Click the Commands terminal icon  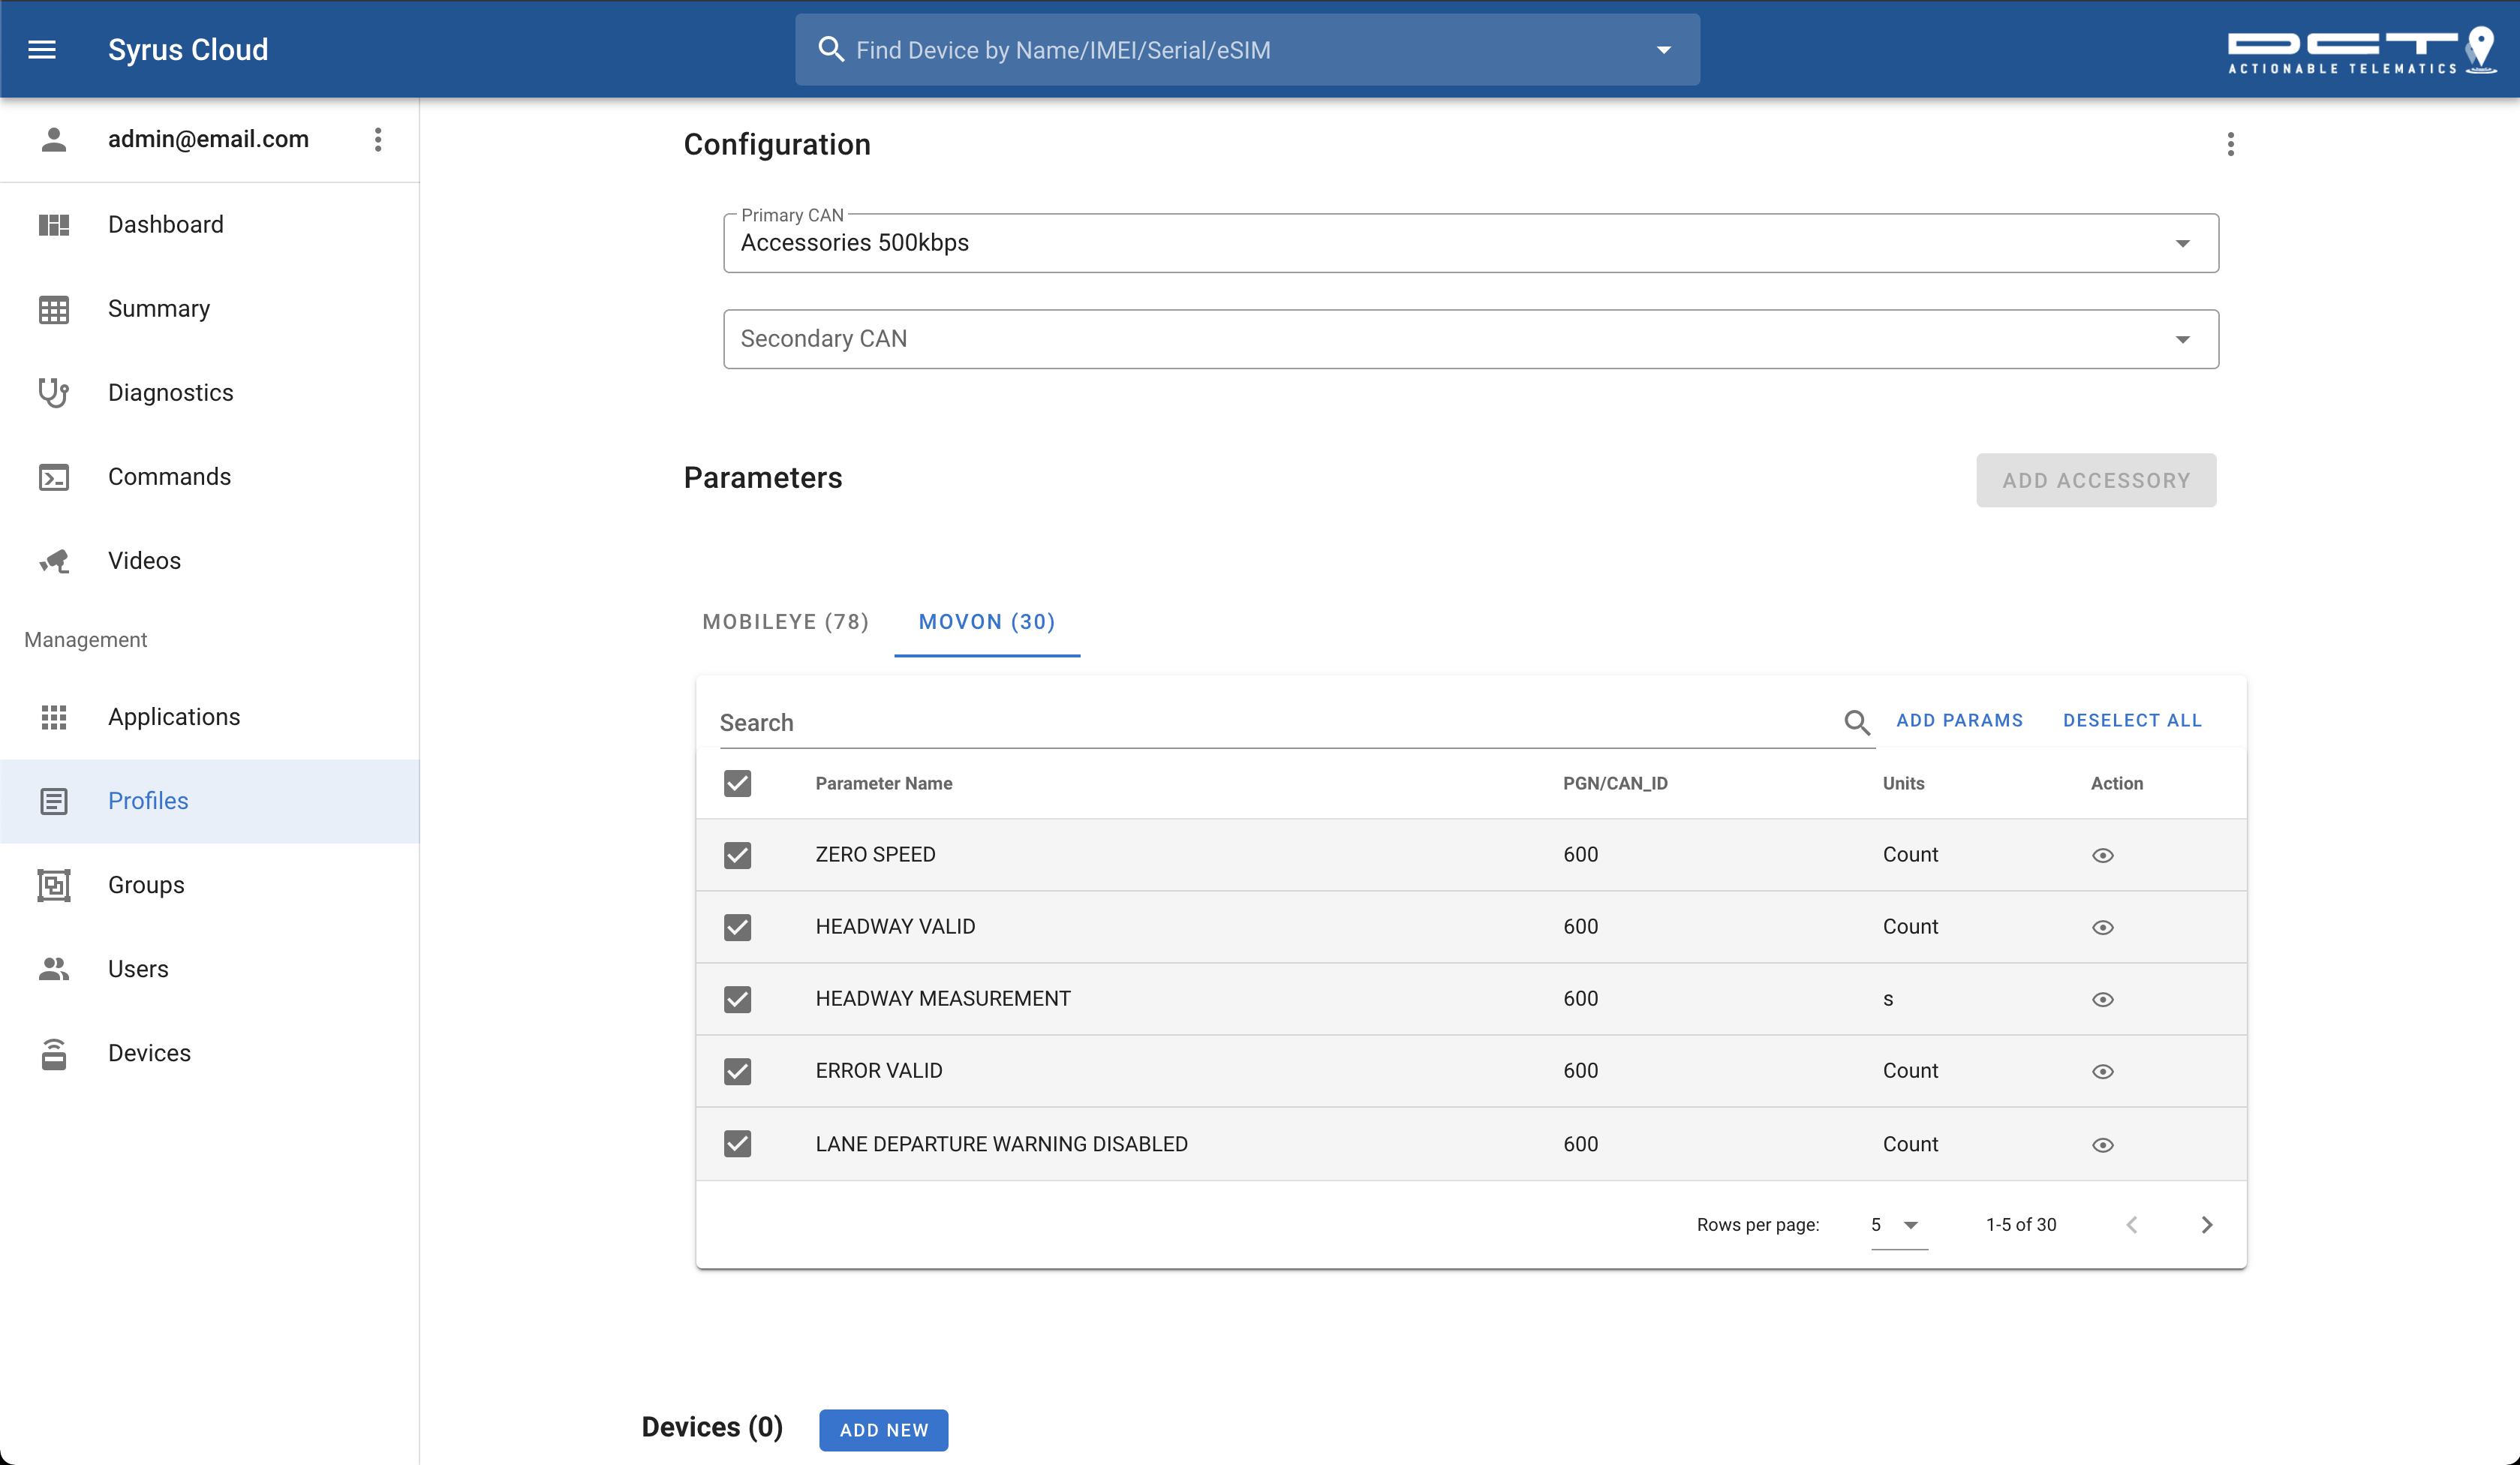click(x=54, y=477)
